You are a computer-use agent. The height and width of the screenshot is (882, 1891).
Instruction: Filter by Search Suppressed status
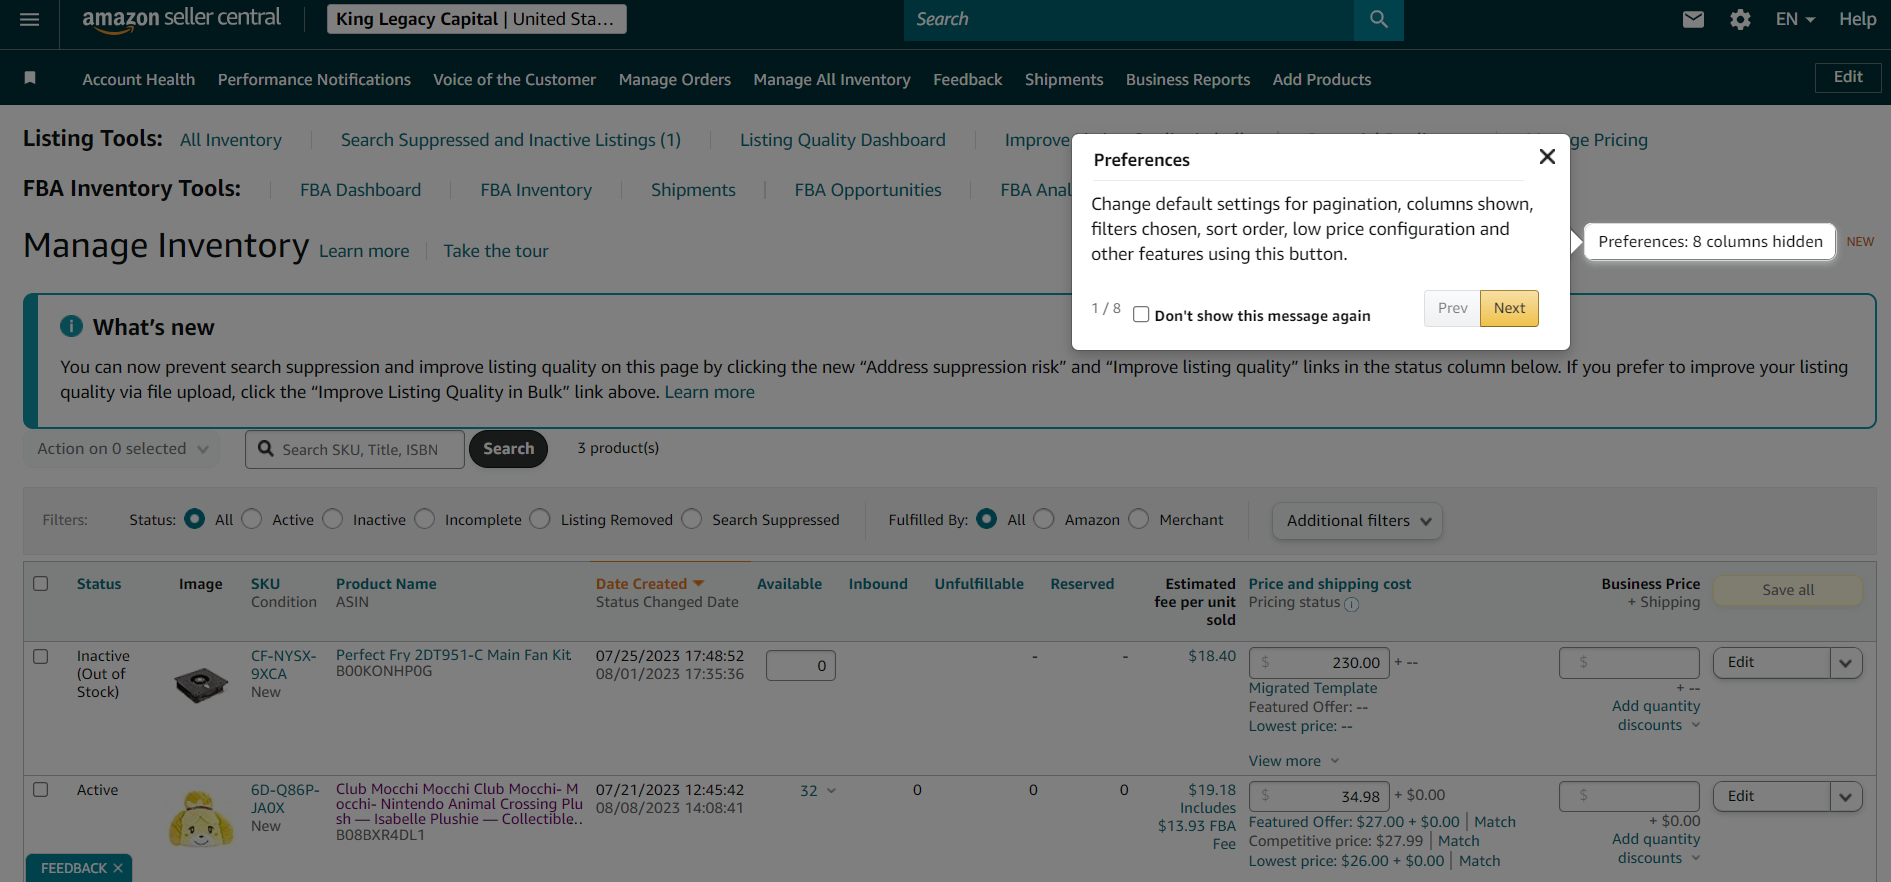tap(692, 518)
